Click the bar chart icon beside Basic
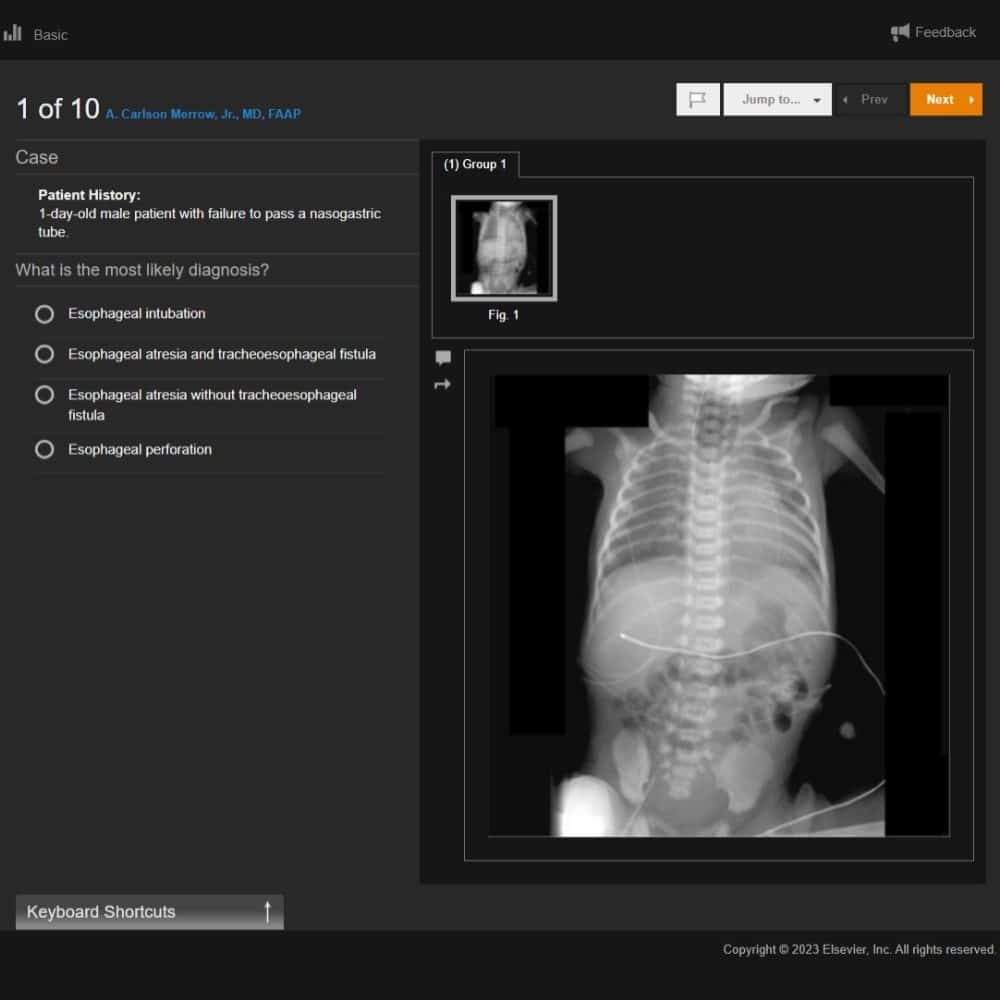The image size is (1000, 1000). coord(13,34)
